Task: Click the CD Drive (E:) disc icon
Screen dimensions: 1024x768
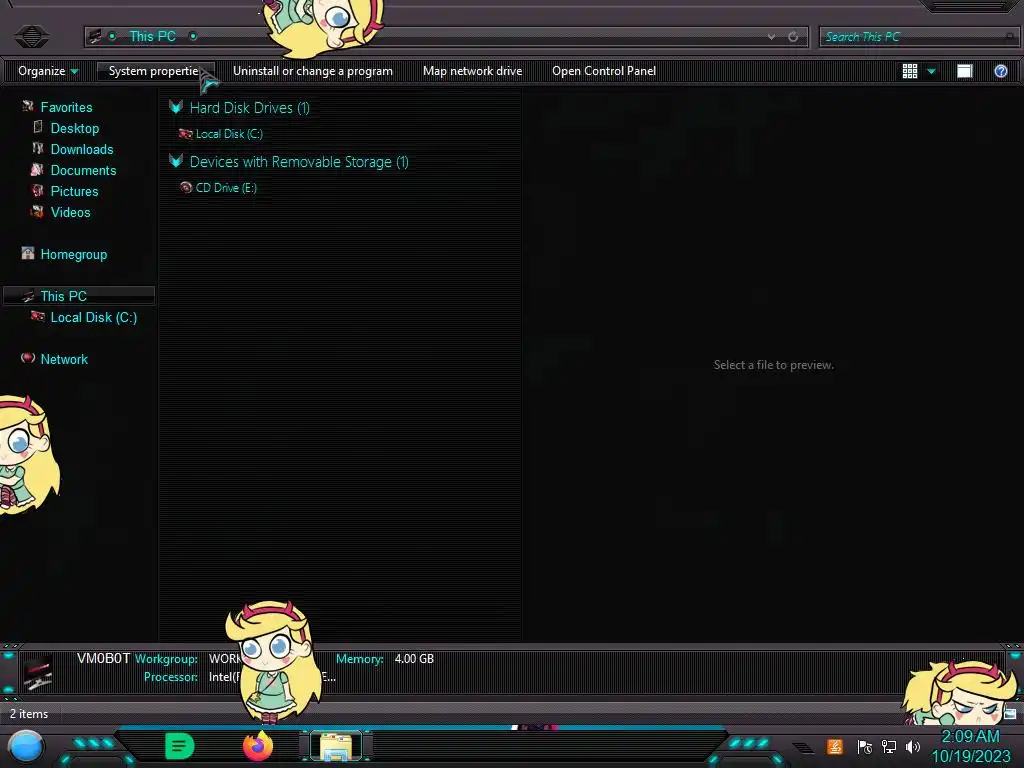Action: pos(185,187)
